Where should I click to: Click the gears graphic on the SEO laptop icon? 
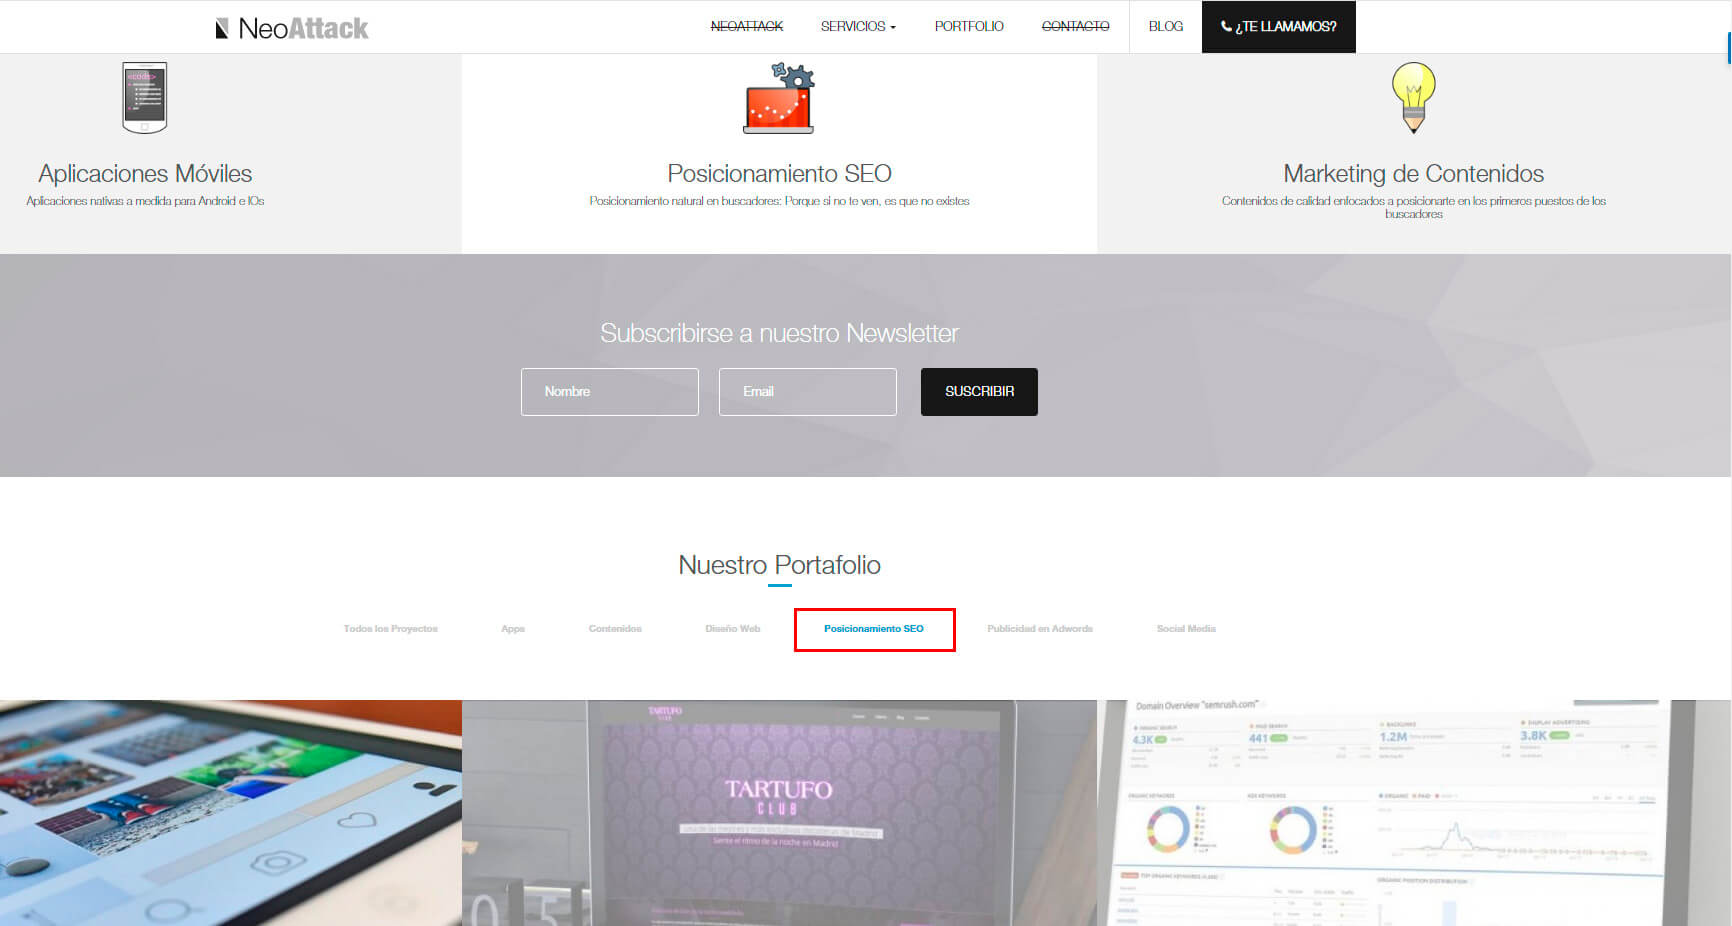[793, 75]
